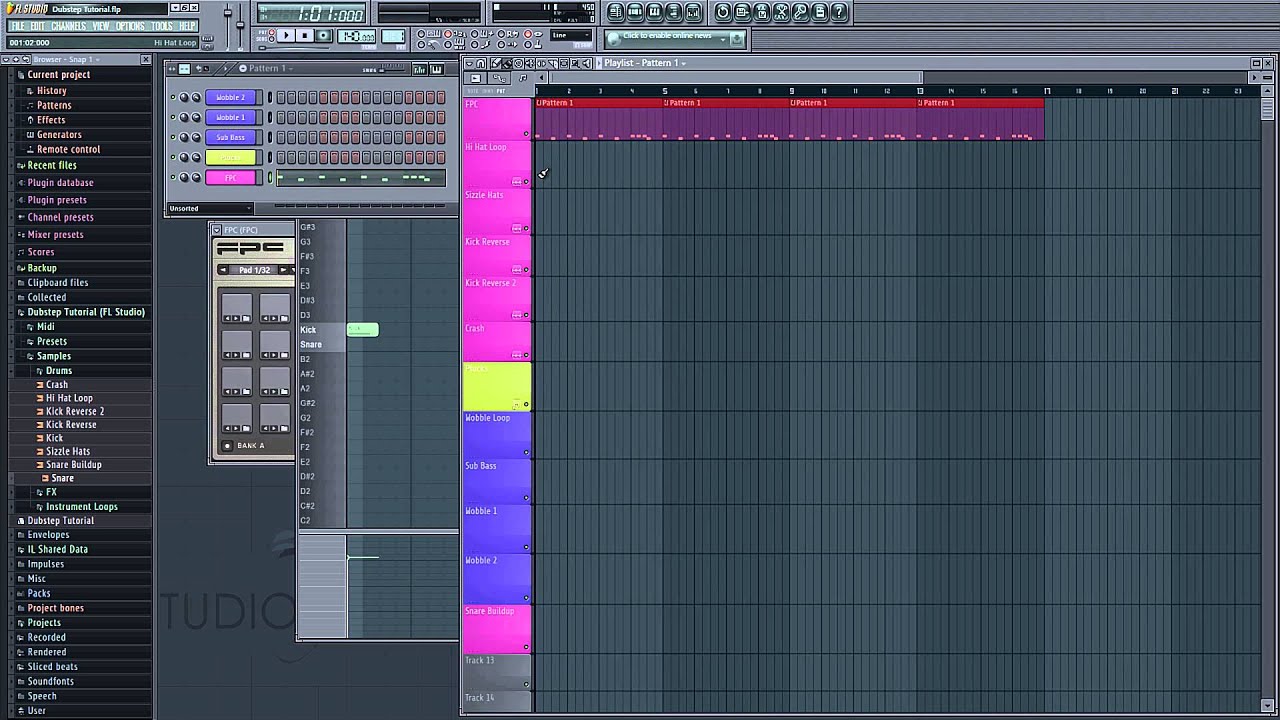This screenshot has width=1280, height=720.
Task: Toggle the Playlist snap magnet icon
Action: [x=481, y=64]
